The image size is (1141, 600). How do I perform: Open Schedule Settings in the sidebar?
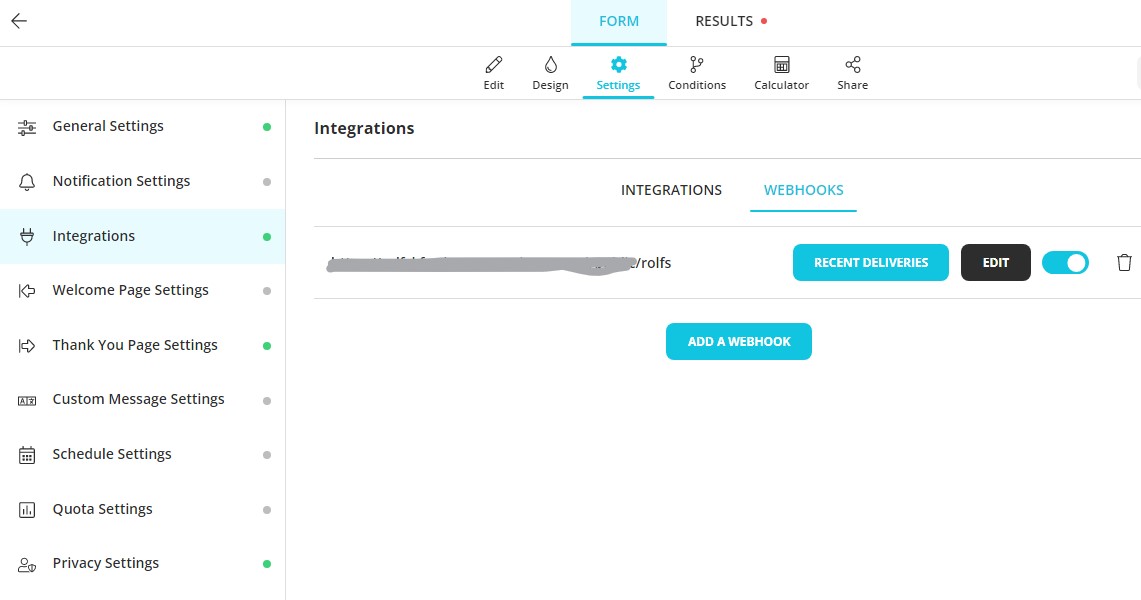[143, 455]
